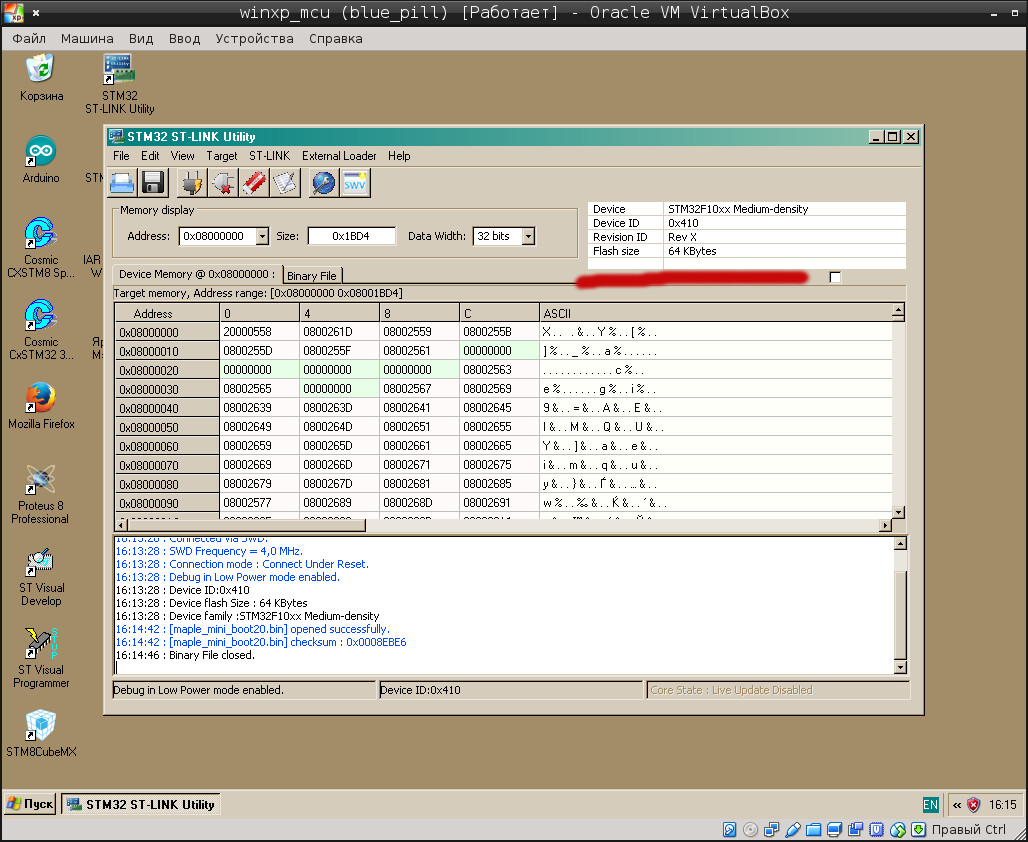Select address row 0x08000040
The image size is (1028, 842).
[167, 408]
